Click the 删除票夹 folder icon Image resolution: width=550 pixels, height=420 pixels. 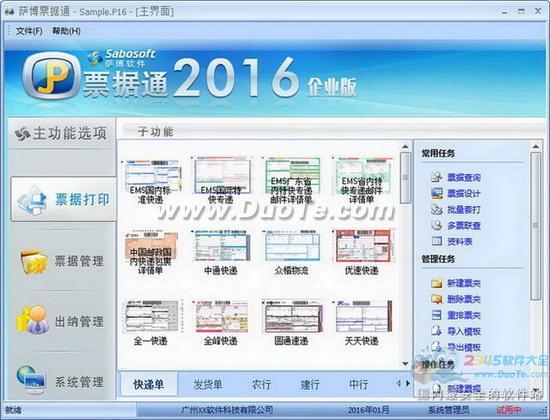click(x=437, y=299)
